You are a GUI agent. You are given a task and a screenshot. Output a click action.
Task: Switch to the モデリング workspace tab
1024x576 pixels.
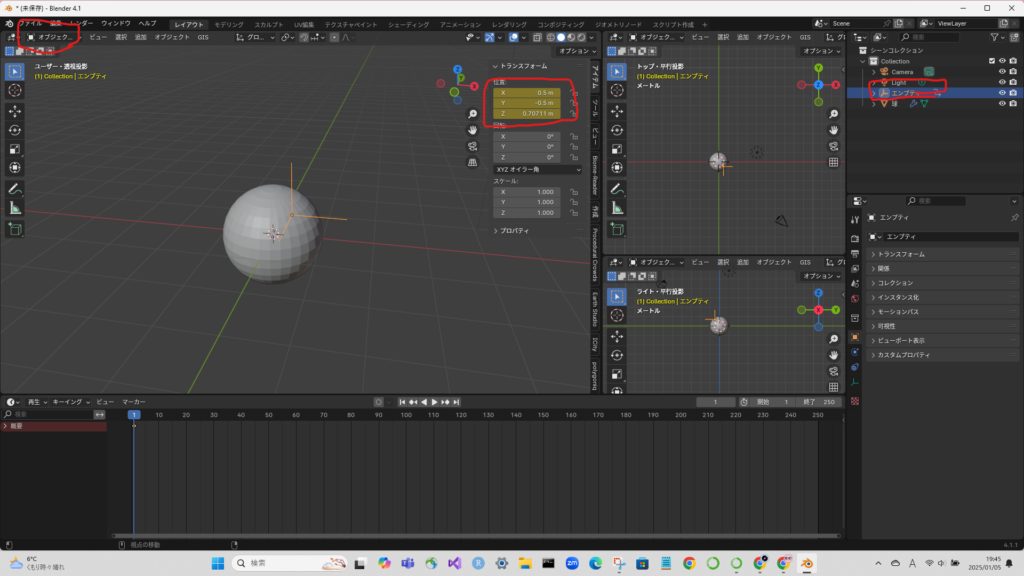(x=228, y=23)
